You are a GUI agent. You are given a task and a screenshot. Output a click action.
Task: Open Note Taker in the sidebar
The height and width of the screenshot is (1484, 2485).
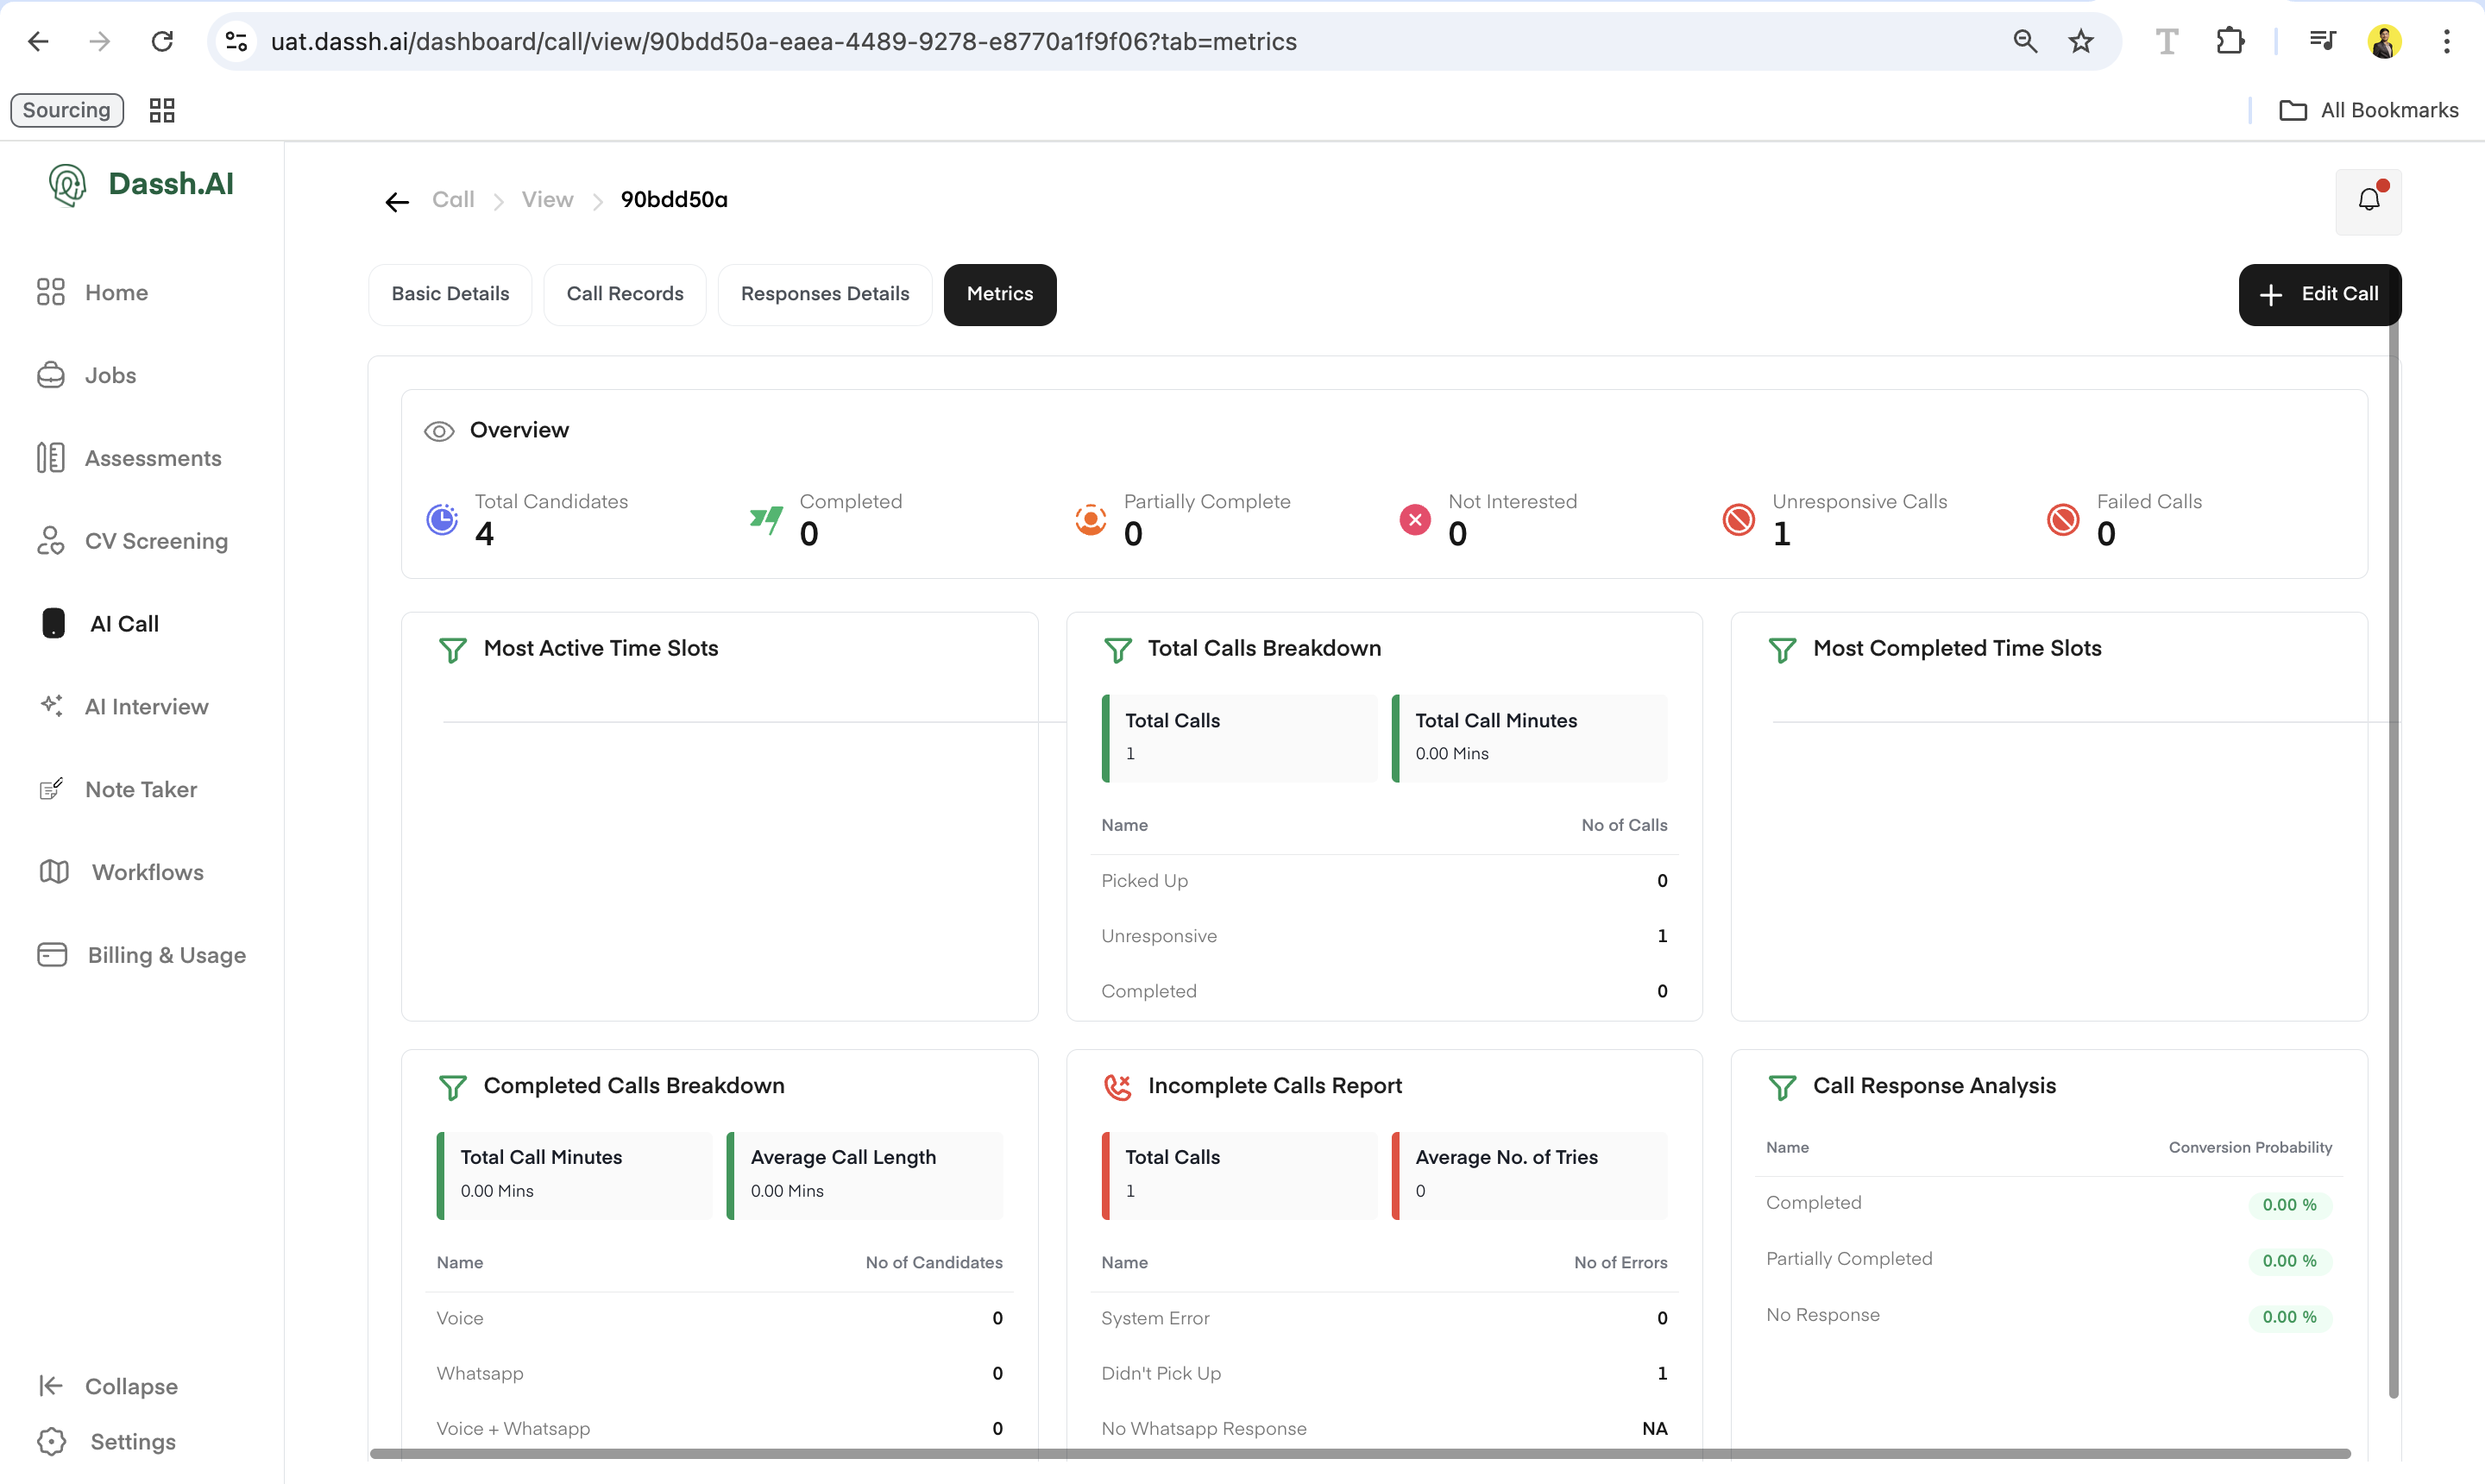coord(140,789)
